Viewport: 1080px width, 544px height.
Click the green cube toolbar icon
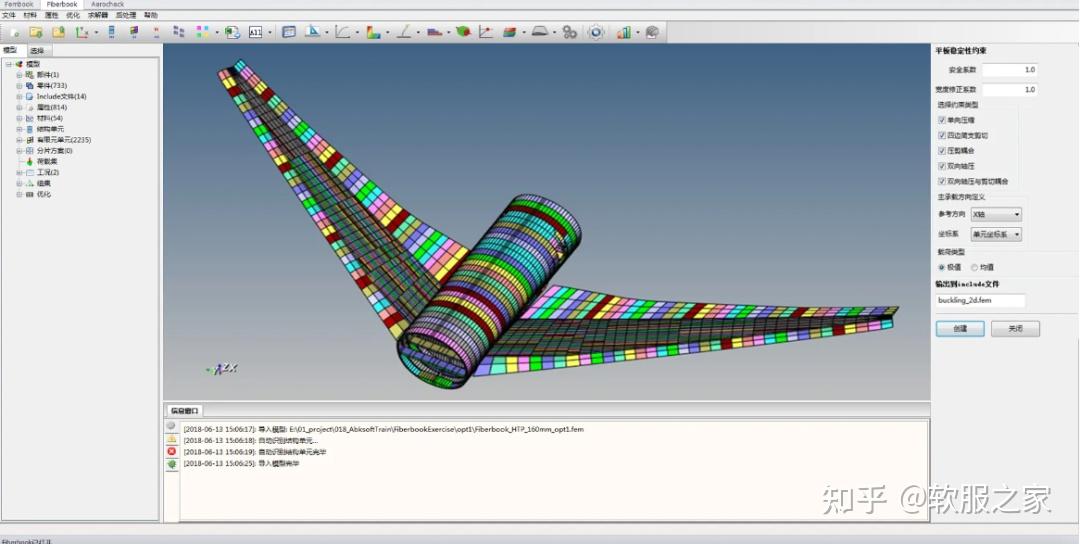[x=464, y=32]
